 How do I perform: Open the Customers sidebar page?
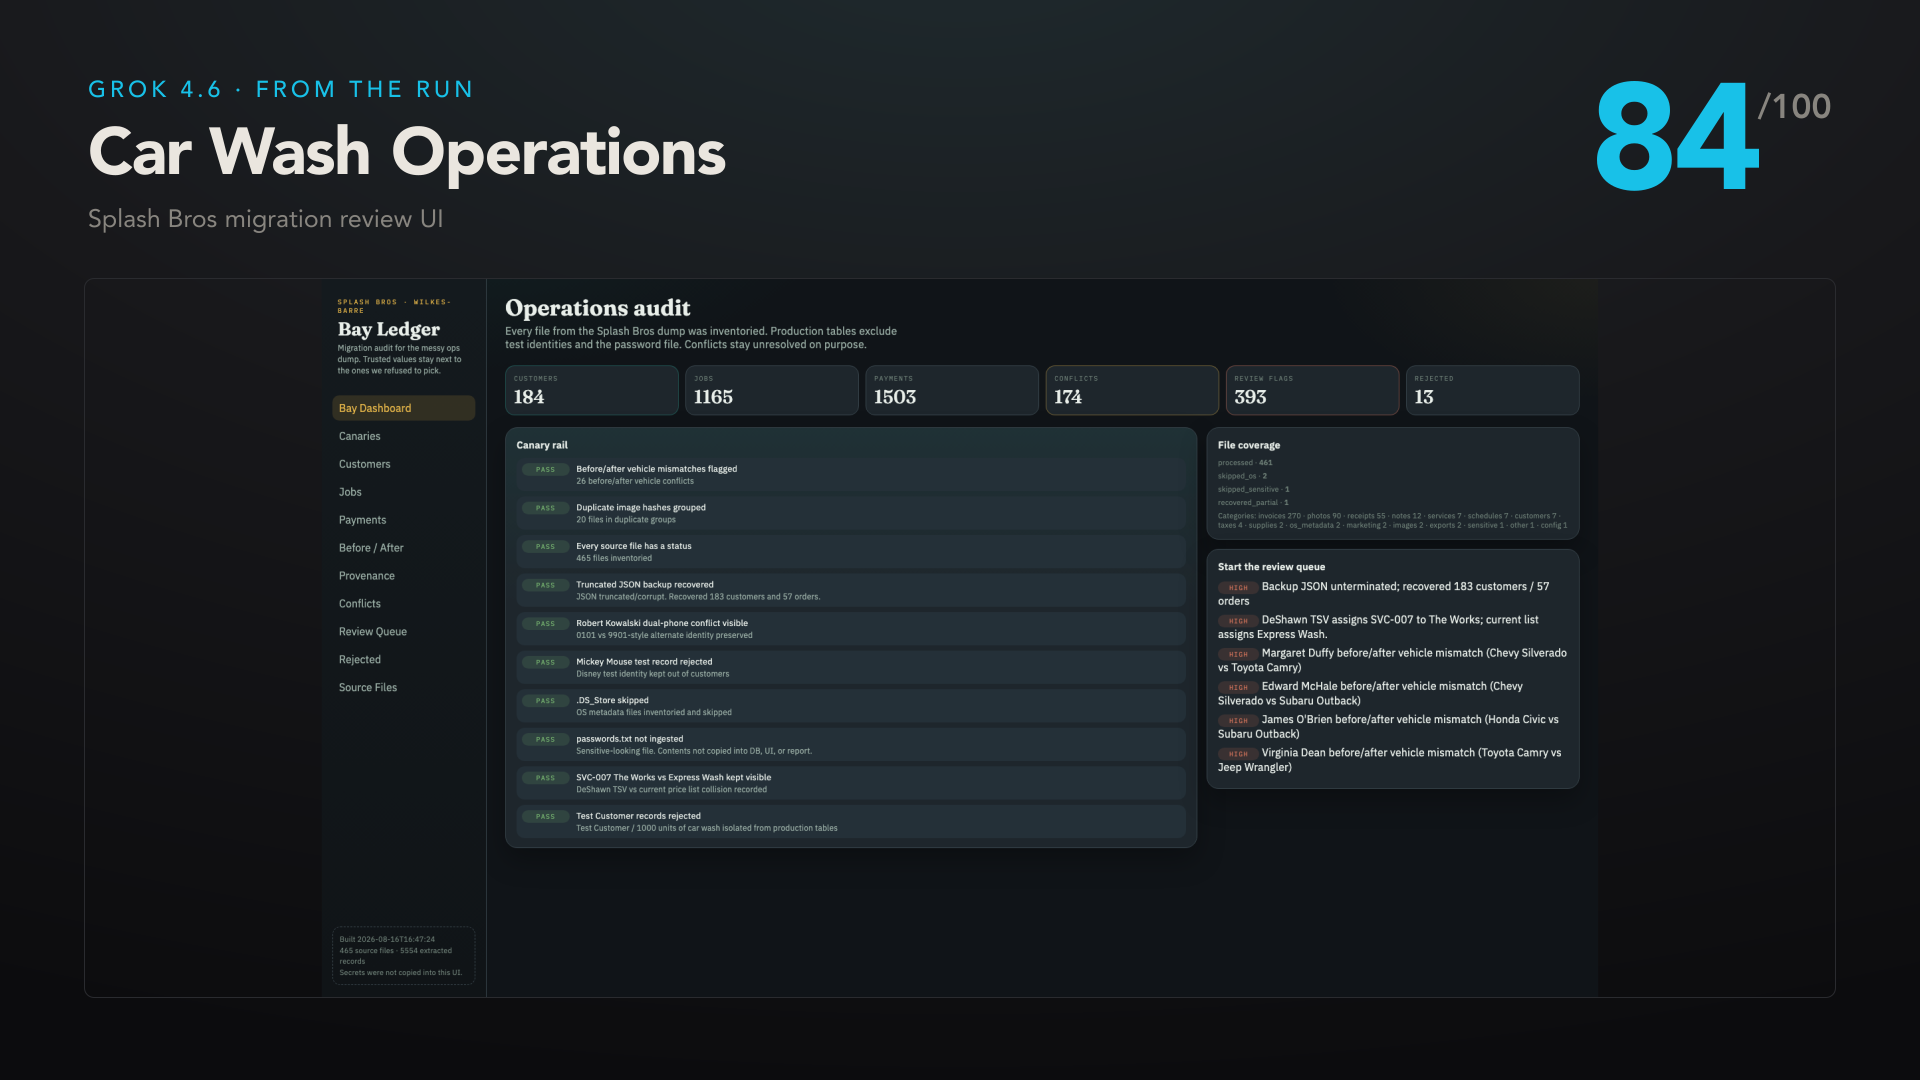point(403,464)
